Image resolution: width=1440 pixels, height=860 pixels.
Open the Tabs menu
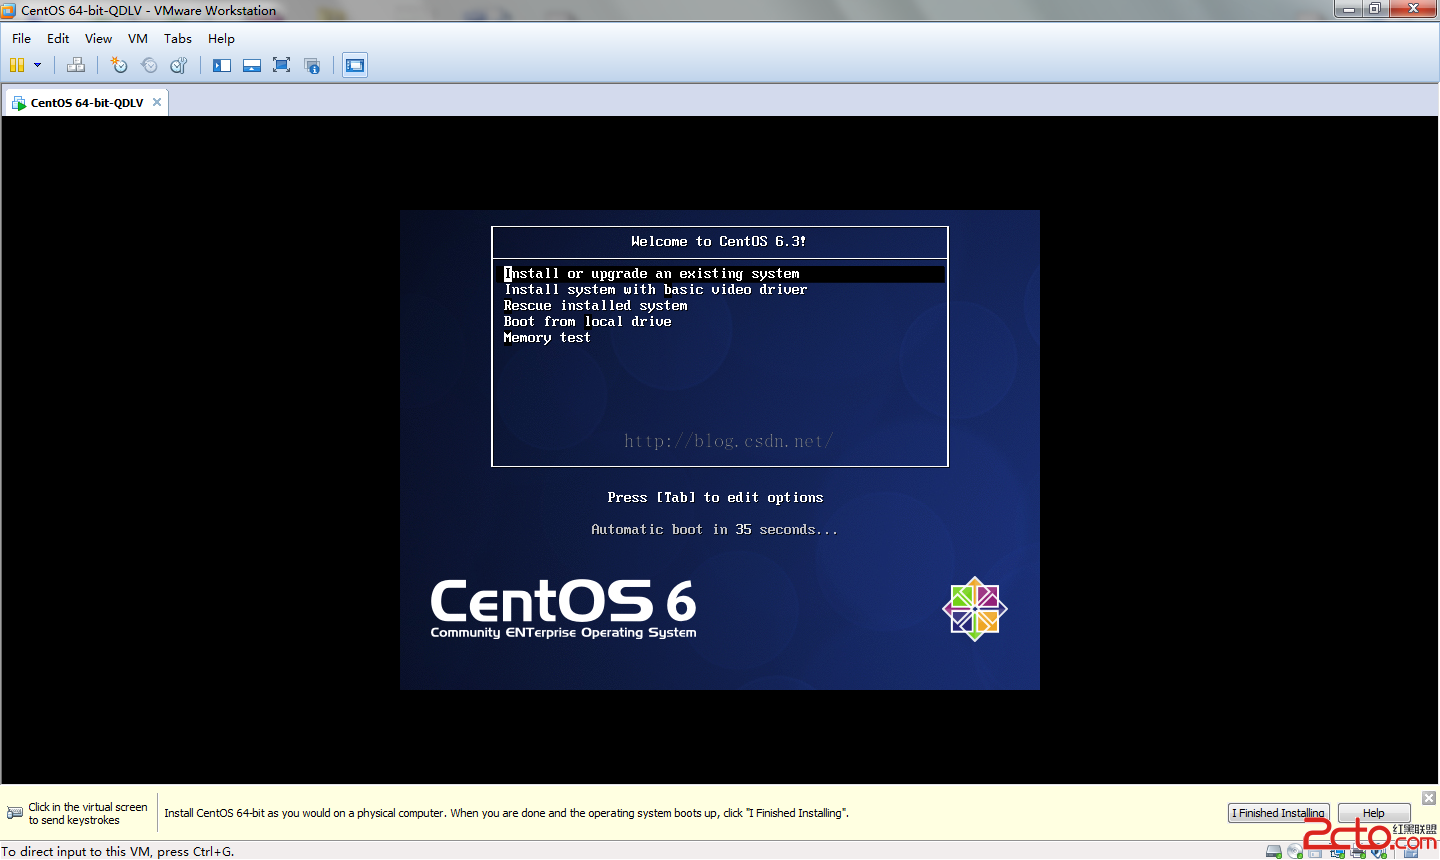(178, 38)
